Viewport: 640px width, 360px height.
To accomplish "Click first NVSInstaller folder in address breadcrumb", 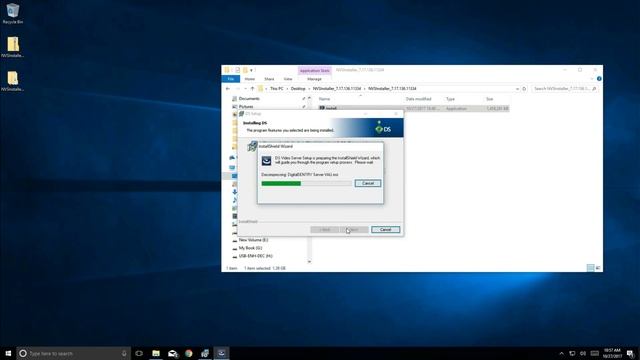I will click(x=337, y=89).
